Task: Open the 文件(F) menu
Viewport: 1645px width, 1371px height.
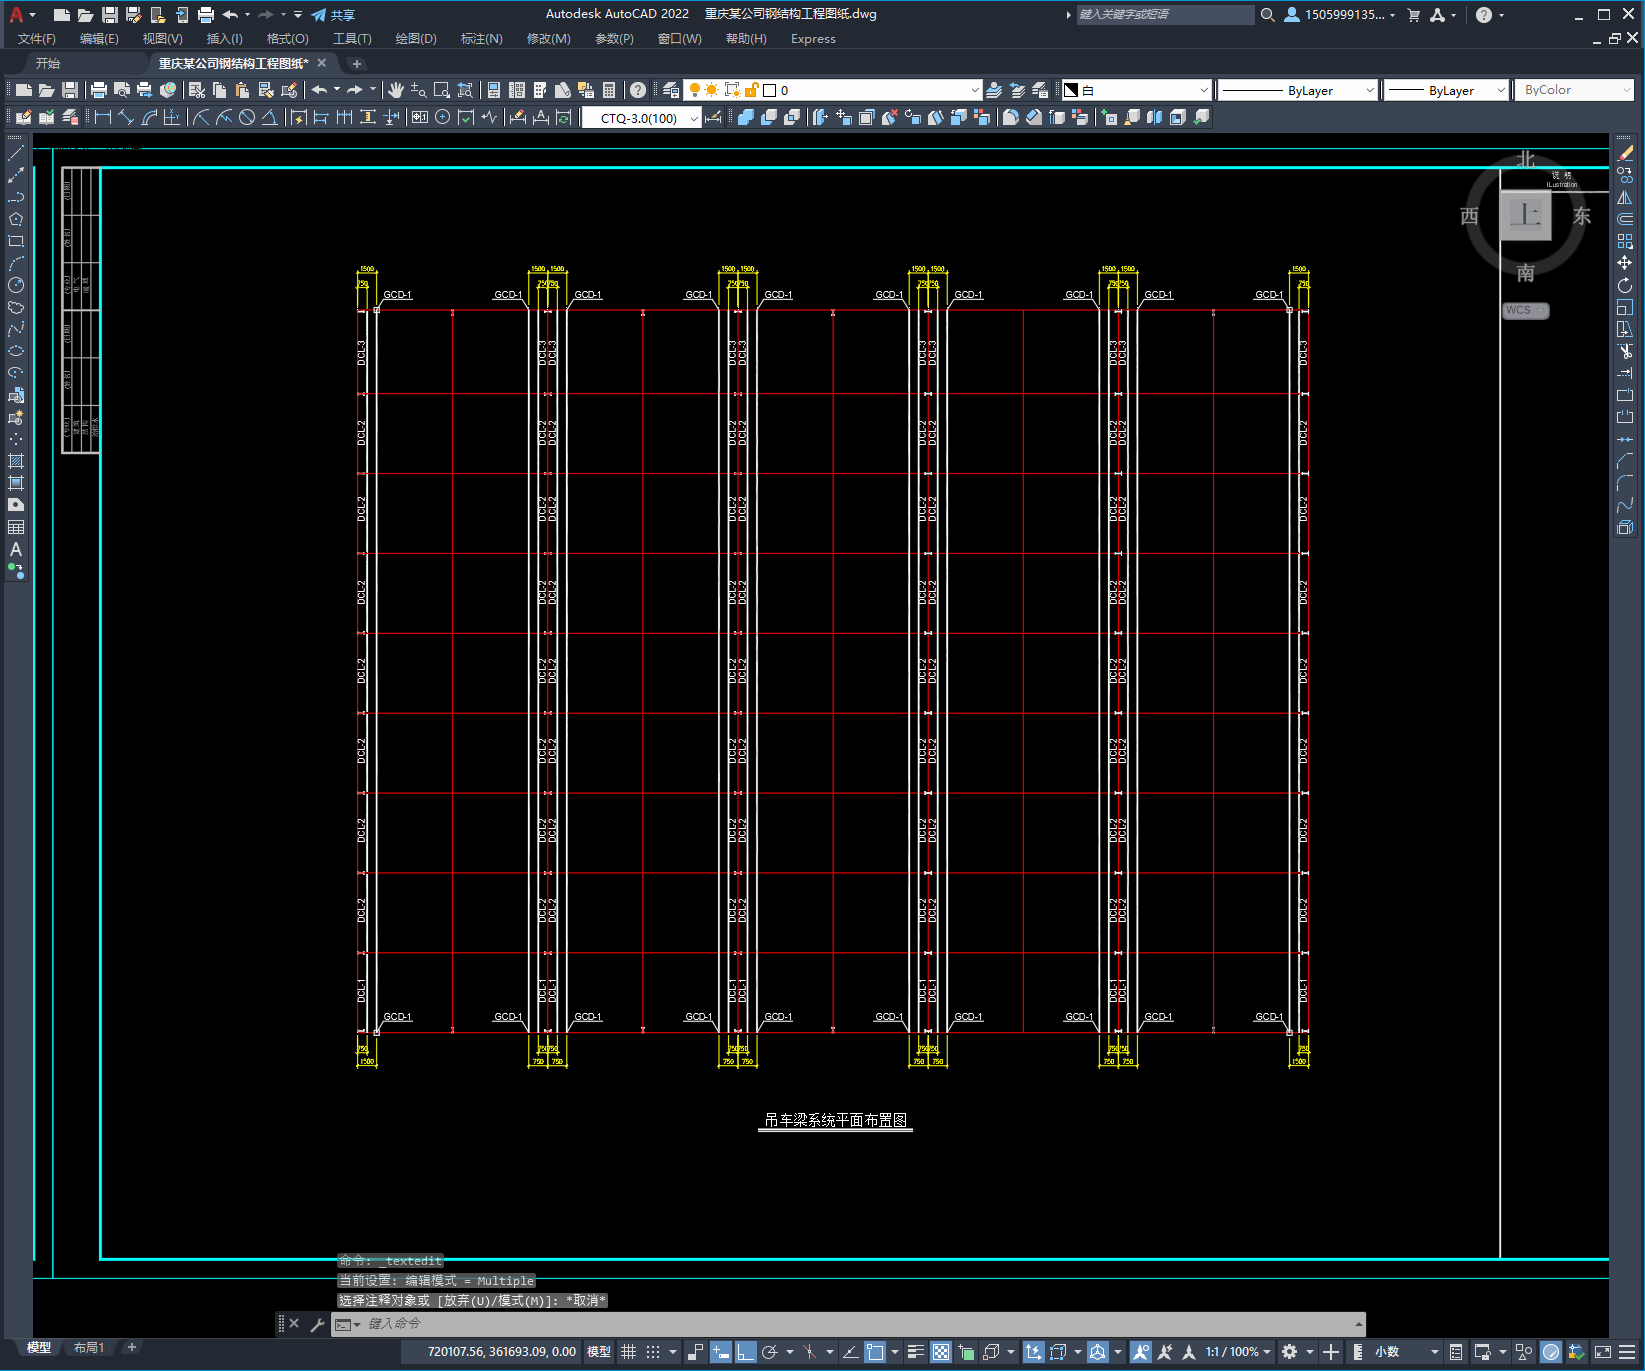Action: point(37,39)
